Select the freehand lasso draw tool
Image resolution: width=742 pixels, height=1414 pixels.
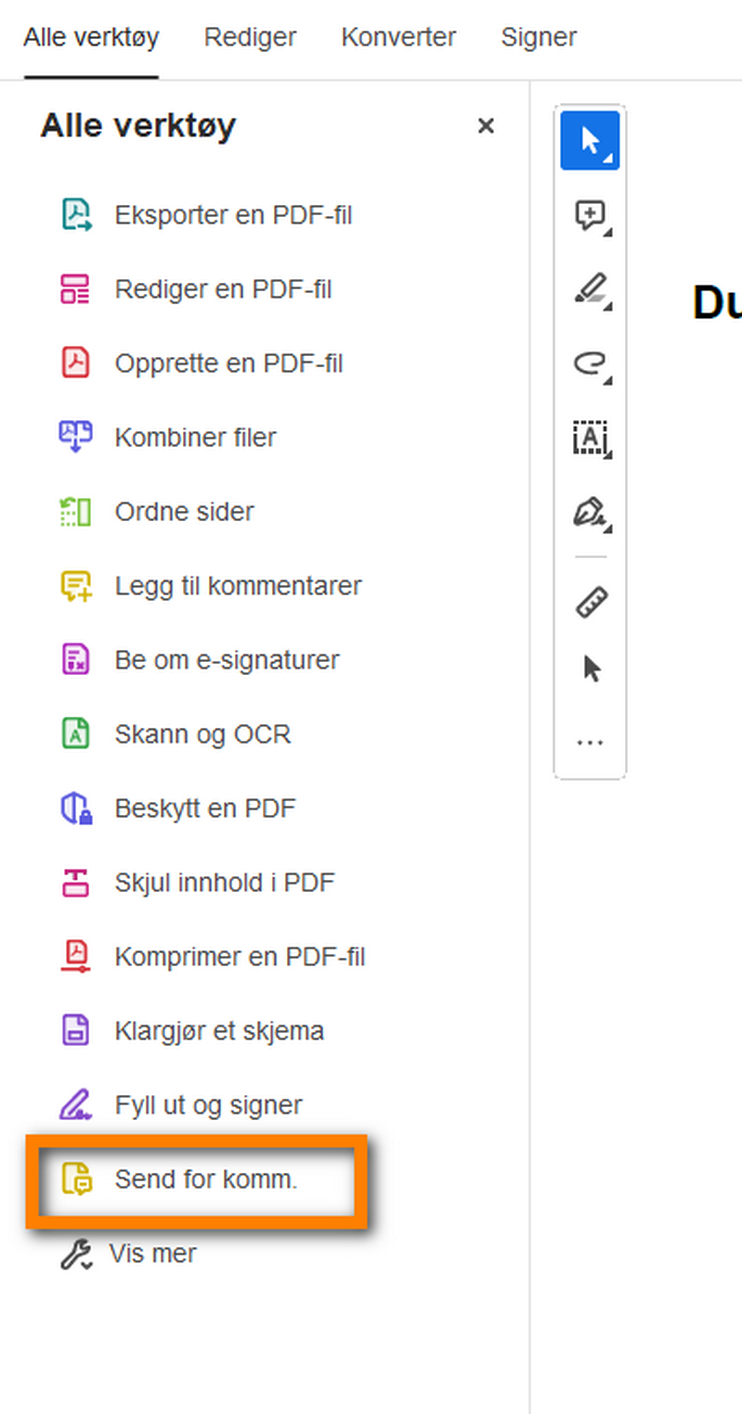point(590,364)
